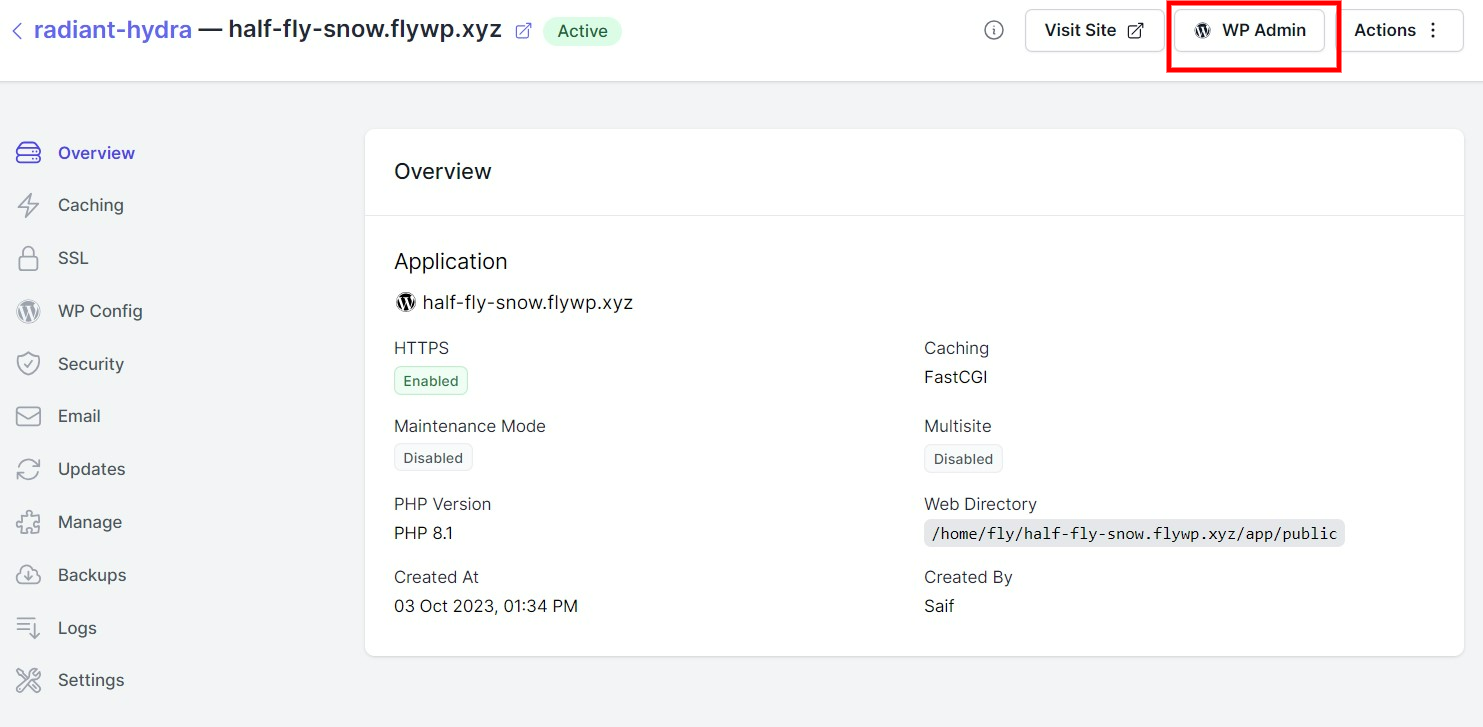The image size is (1483, 727).
Task: Click the info circle icon
Action: click(994, 30)
